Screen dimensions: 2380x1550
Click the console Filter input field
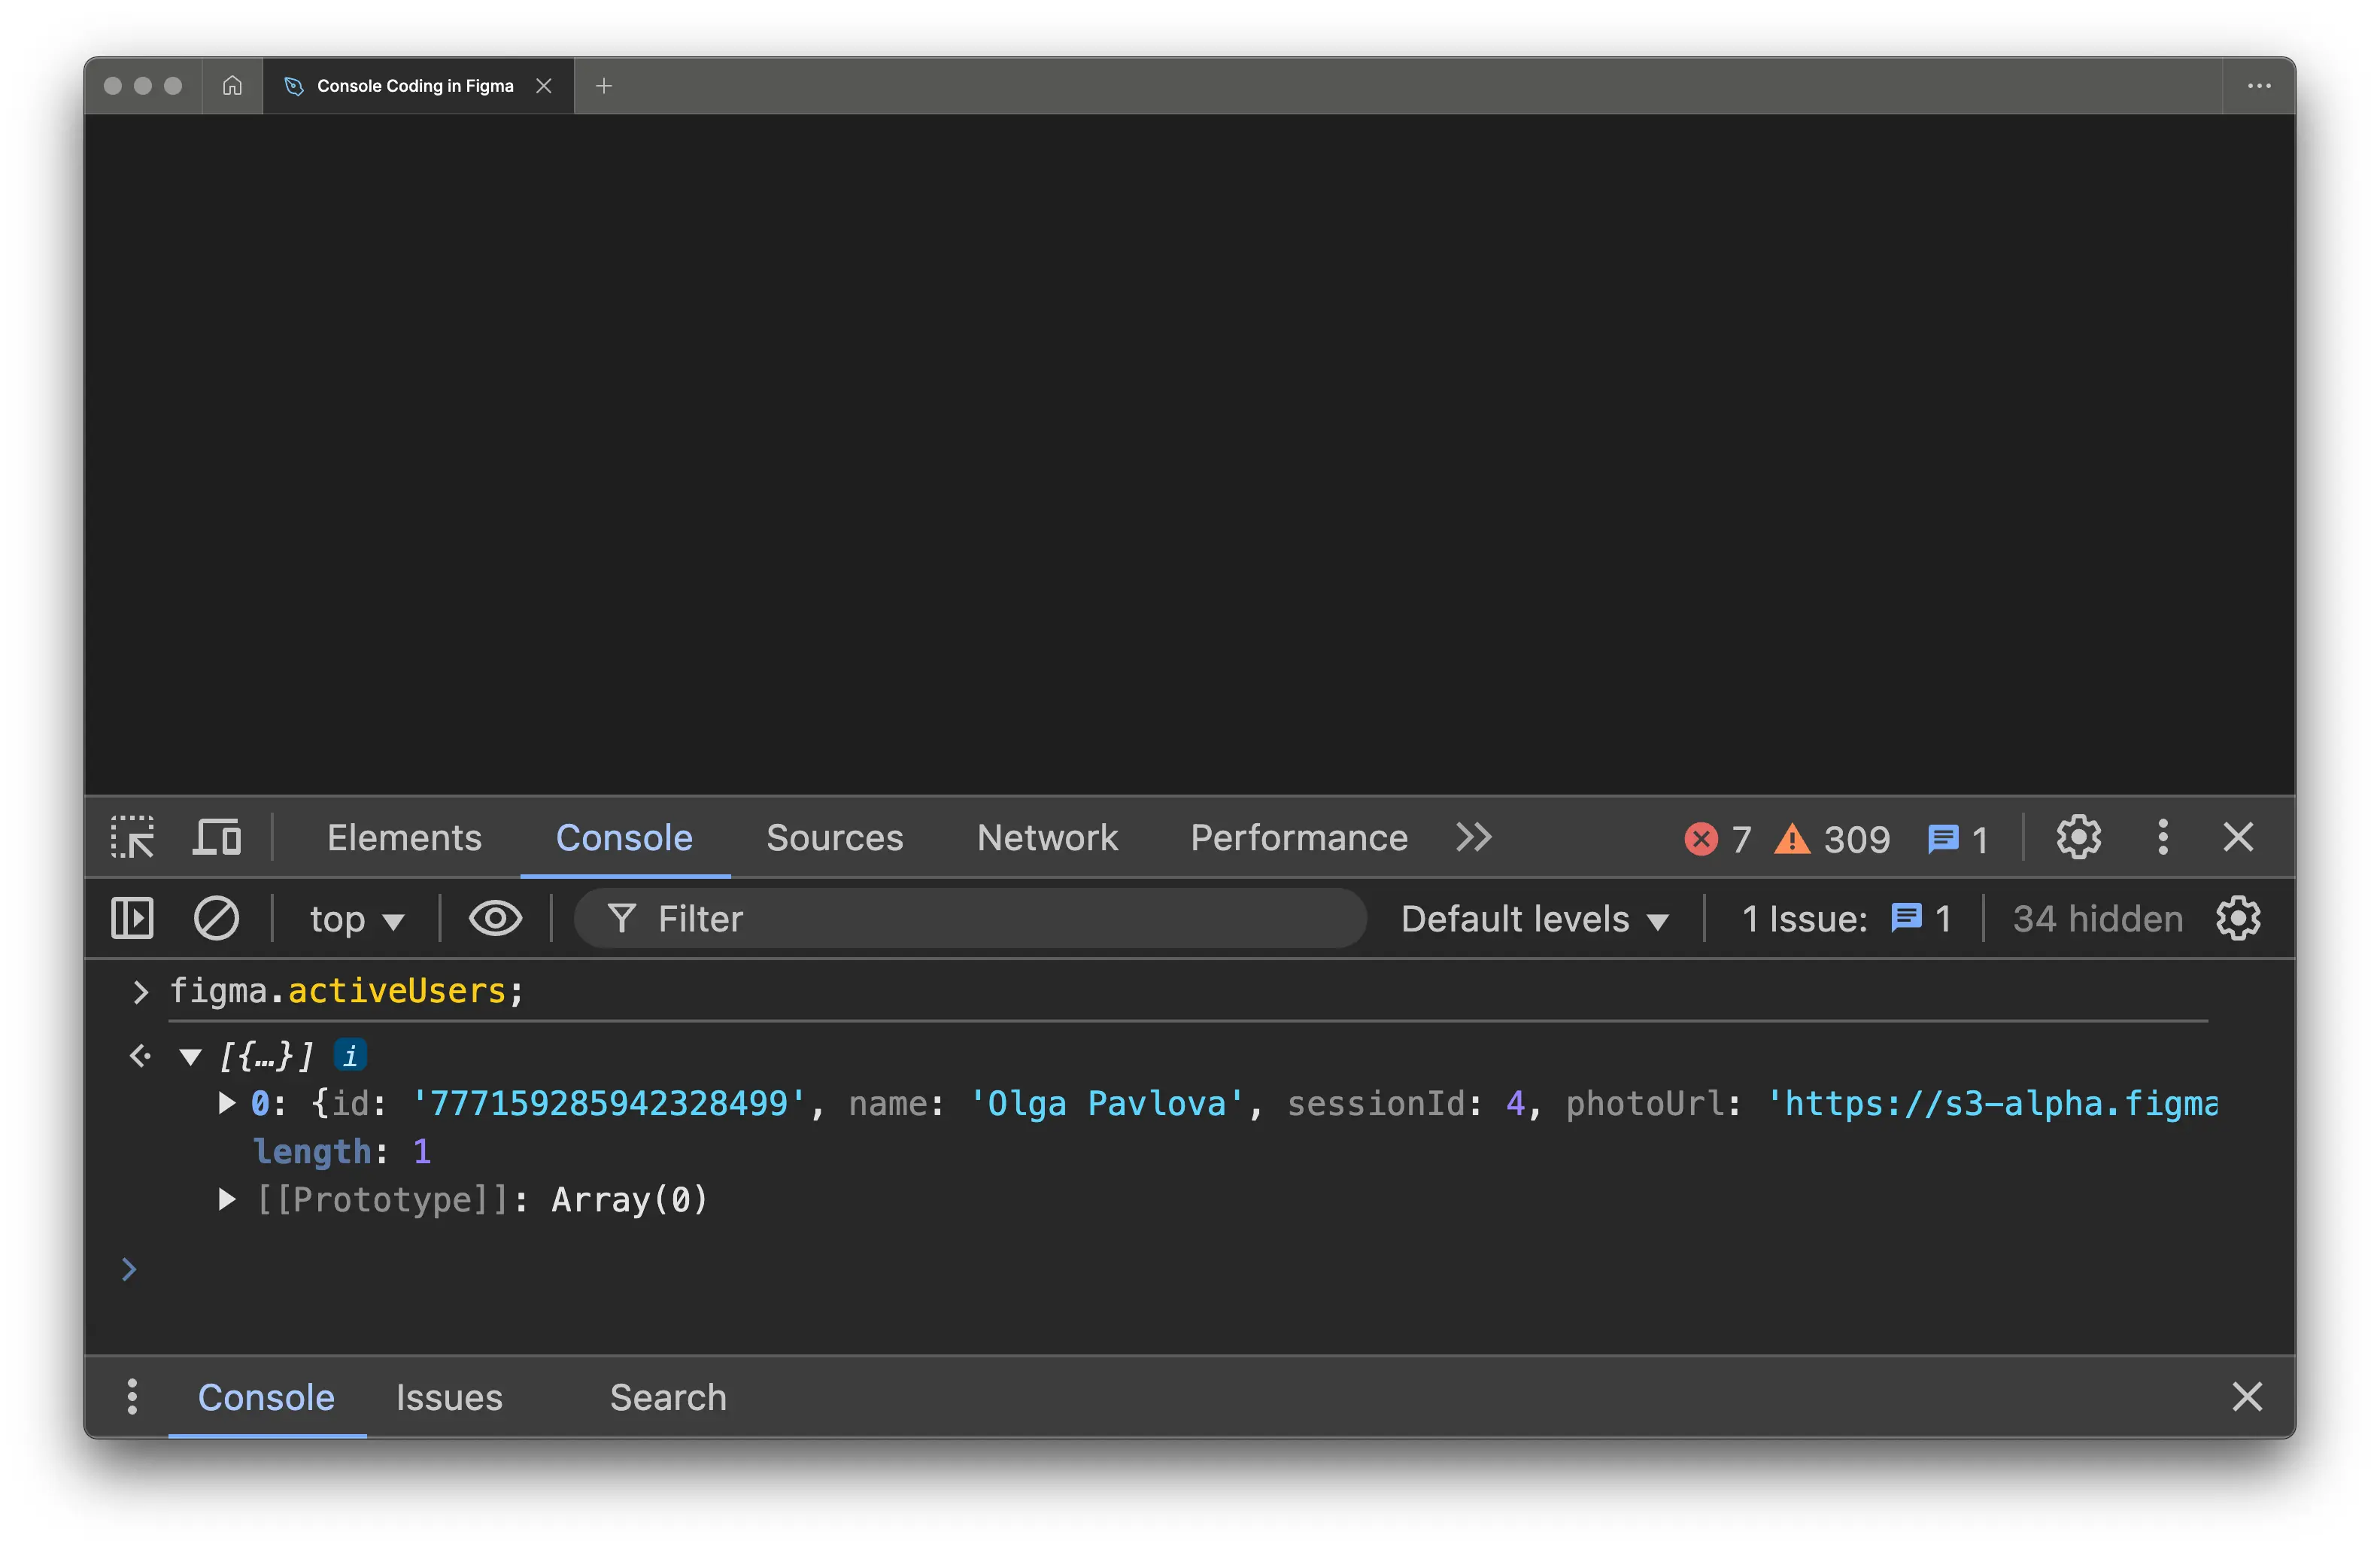click(970, 919)
